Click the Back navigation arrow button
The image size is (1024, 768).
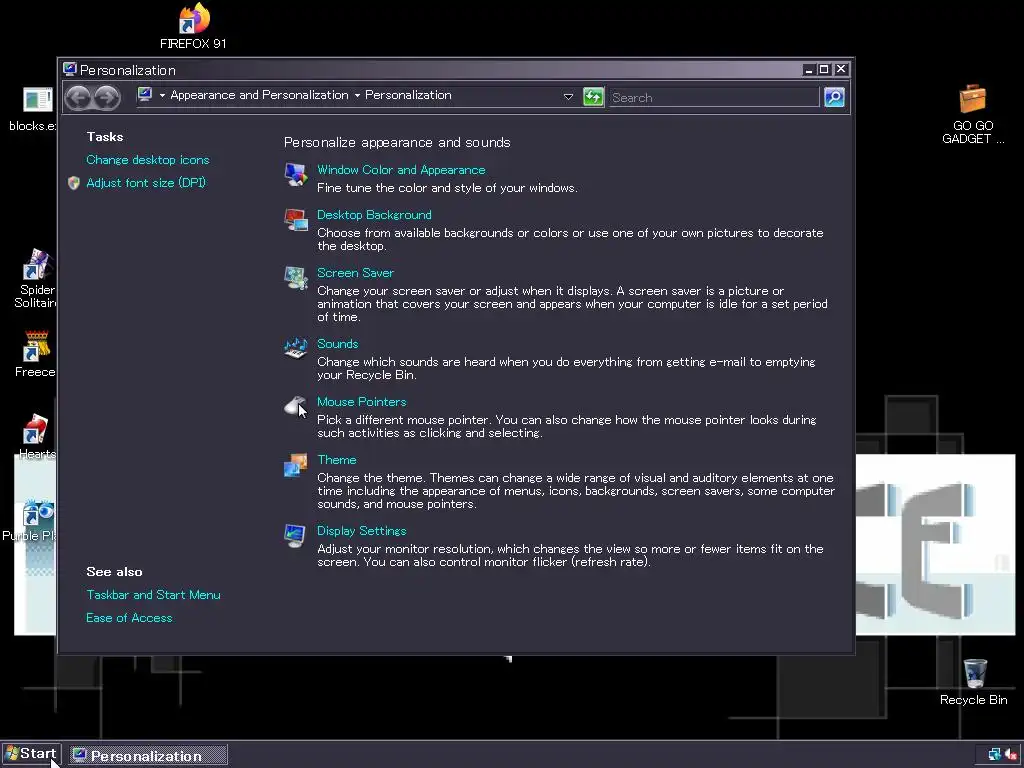point(78,98)
